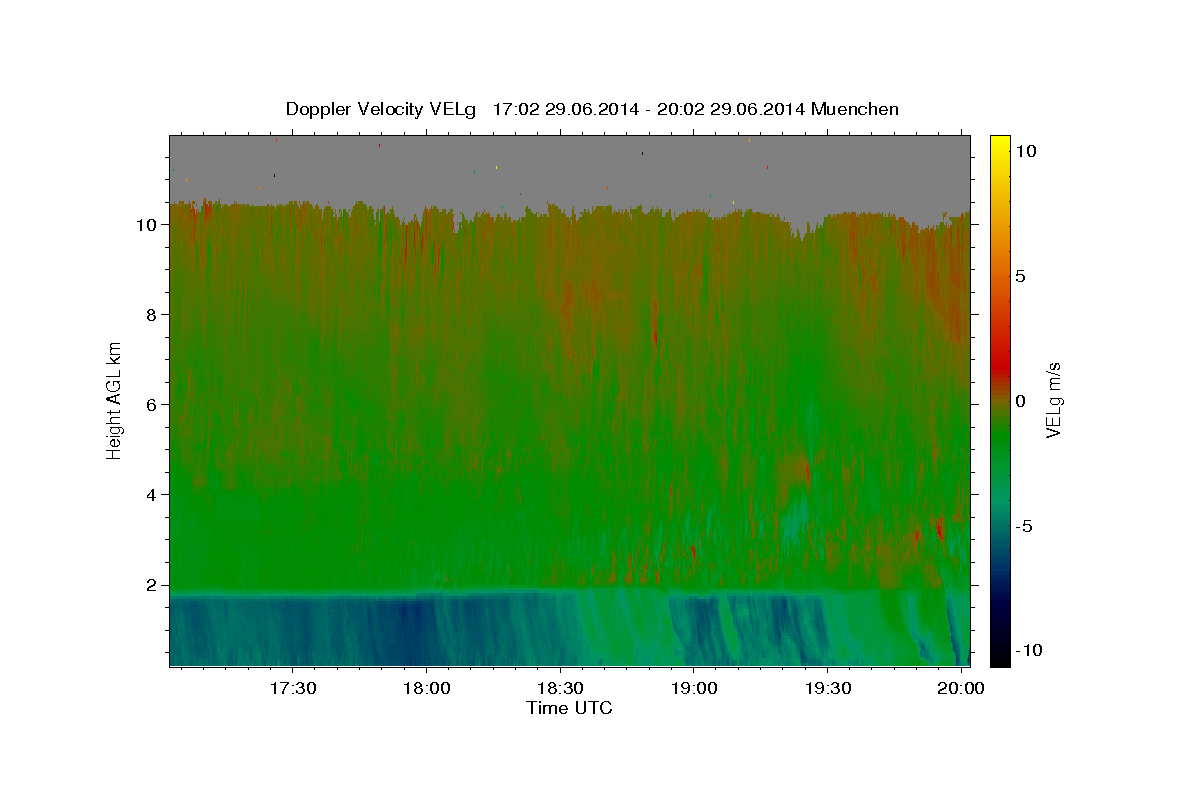Click the 'Time UTC' axis label
Viewport: 1200px width, 800px height.
569,708
